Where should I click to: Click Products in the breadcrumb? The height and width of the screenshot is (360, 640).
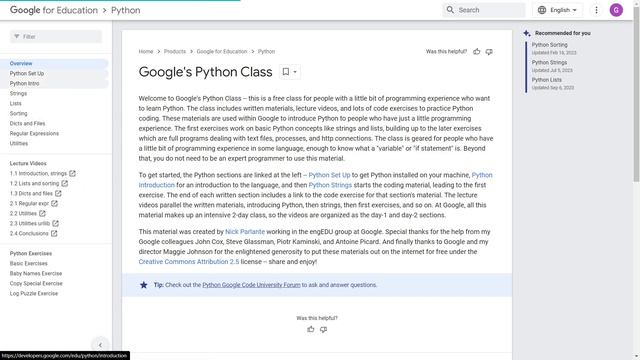click(175, 51)
